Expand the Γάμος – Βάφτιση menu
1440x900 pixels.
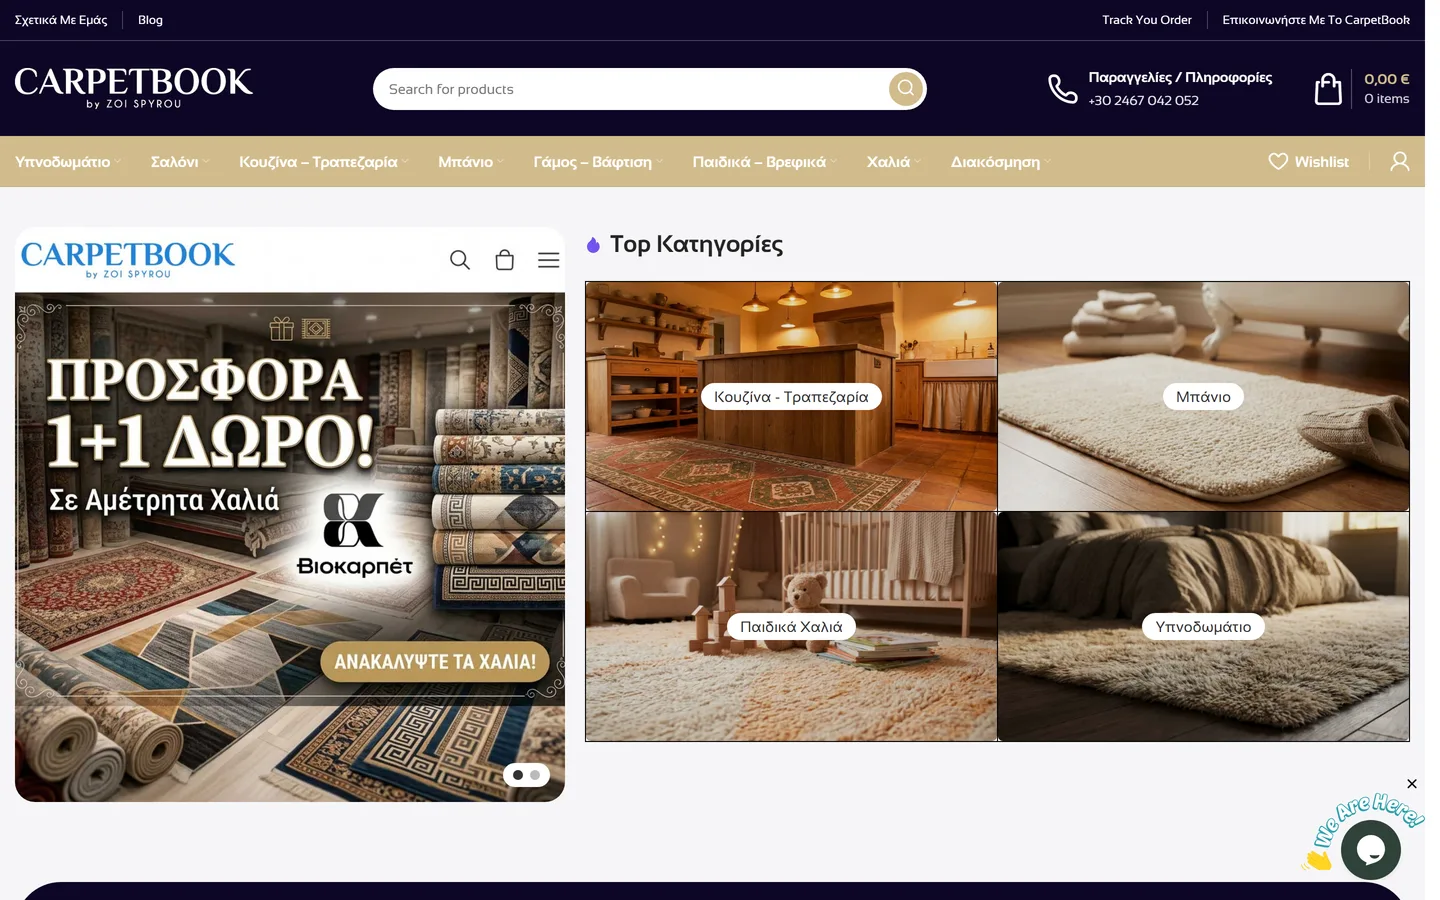coord(598,162)
